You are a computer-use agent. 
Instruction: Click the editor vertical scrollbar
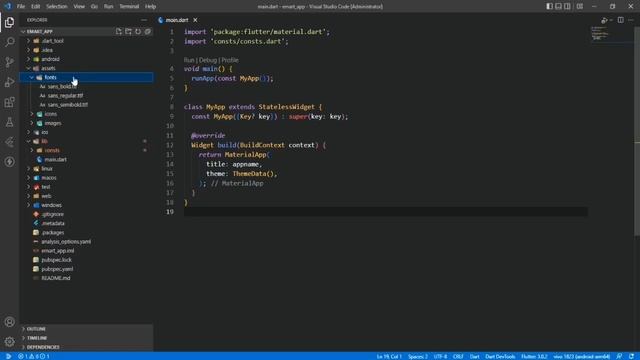point(637,131)
